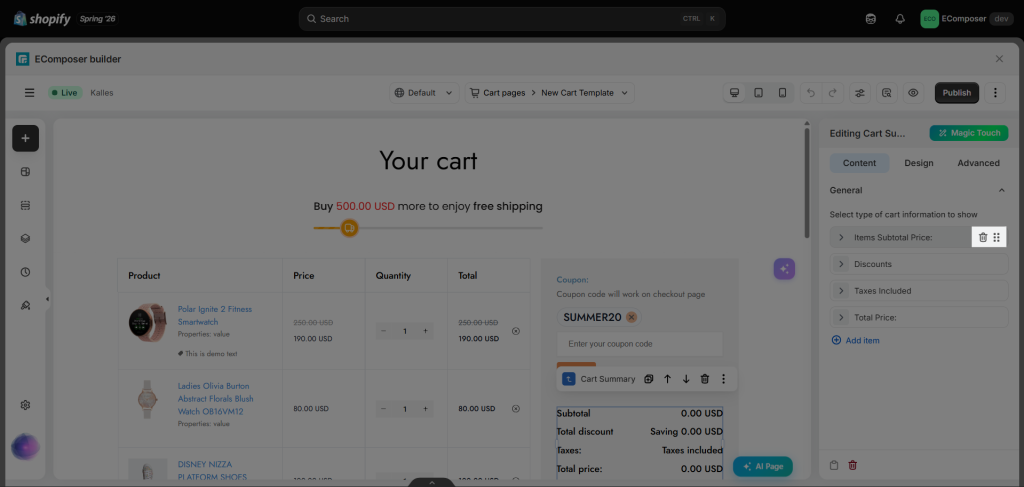Open the history clock icon
Viewport: 1024px width, 487px height.
coord(25,272)
